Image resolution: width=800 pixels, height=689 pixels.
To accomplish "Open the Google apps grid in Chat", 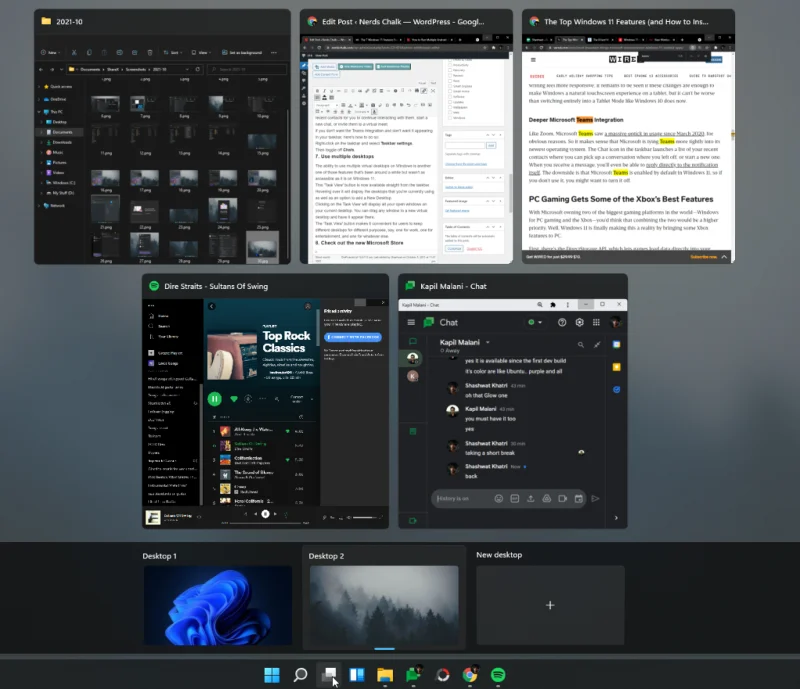I will [x=597, y=323].
